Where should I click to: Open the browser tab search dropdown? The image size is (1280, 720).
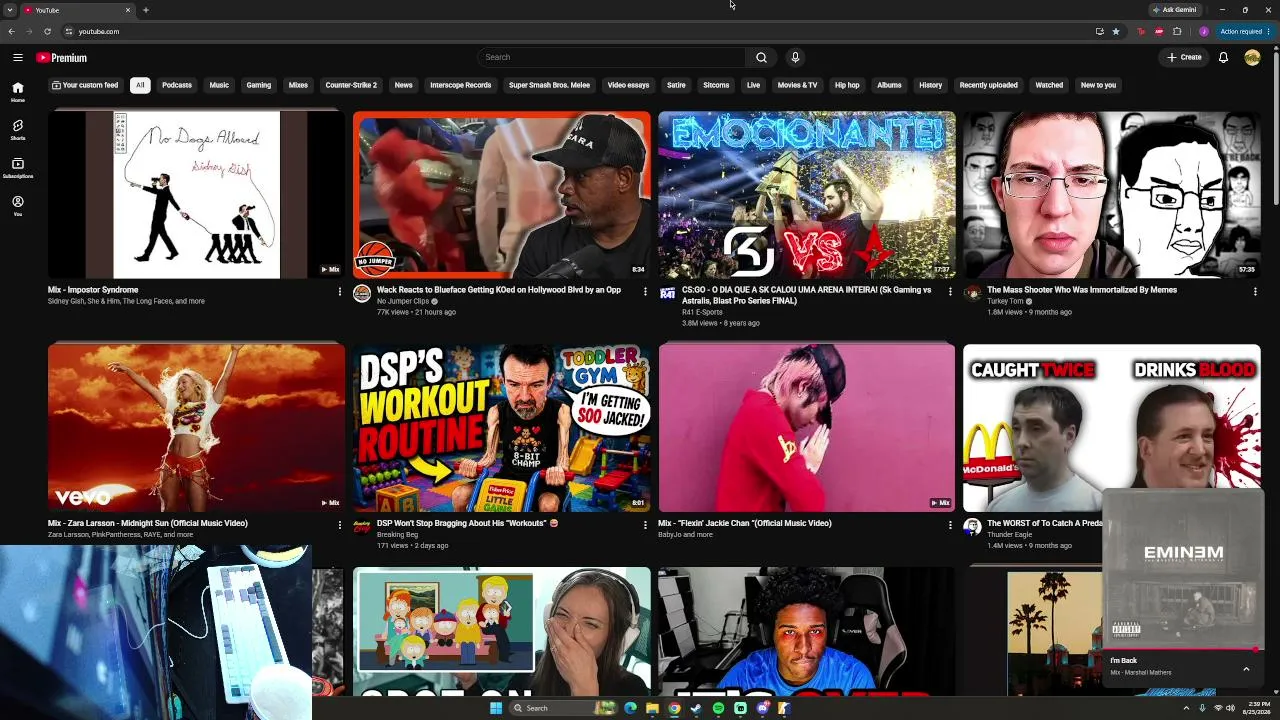[10, 10]
